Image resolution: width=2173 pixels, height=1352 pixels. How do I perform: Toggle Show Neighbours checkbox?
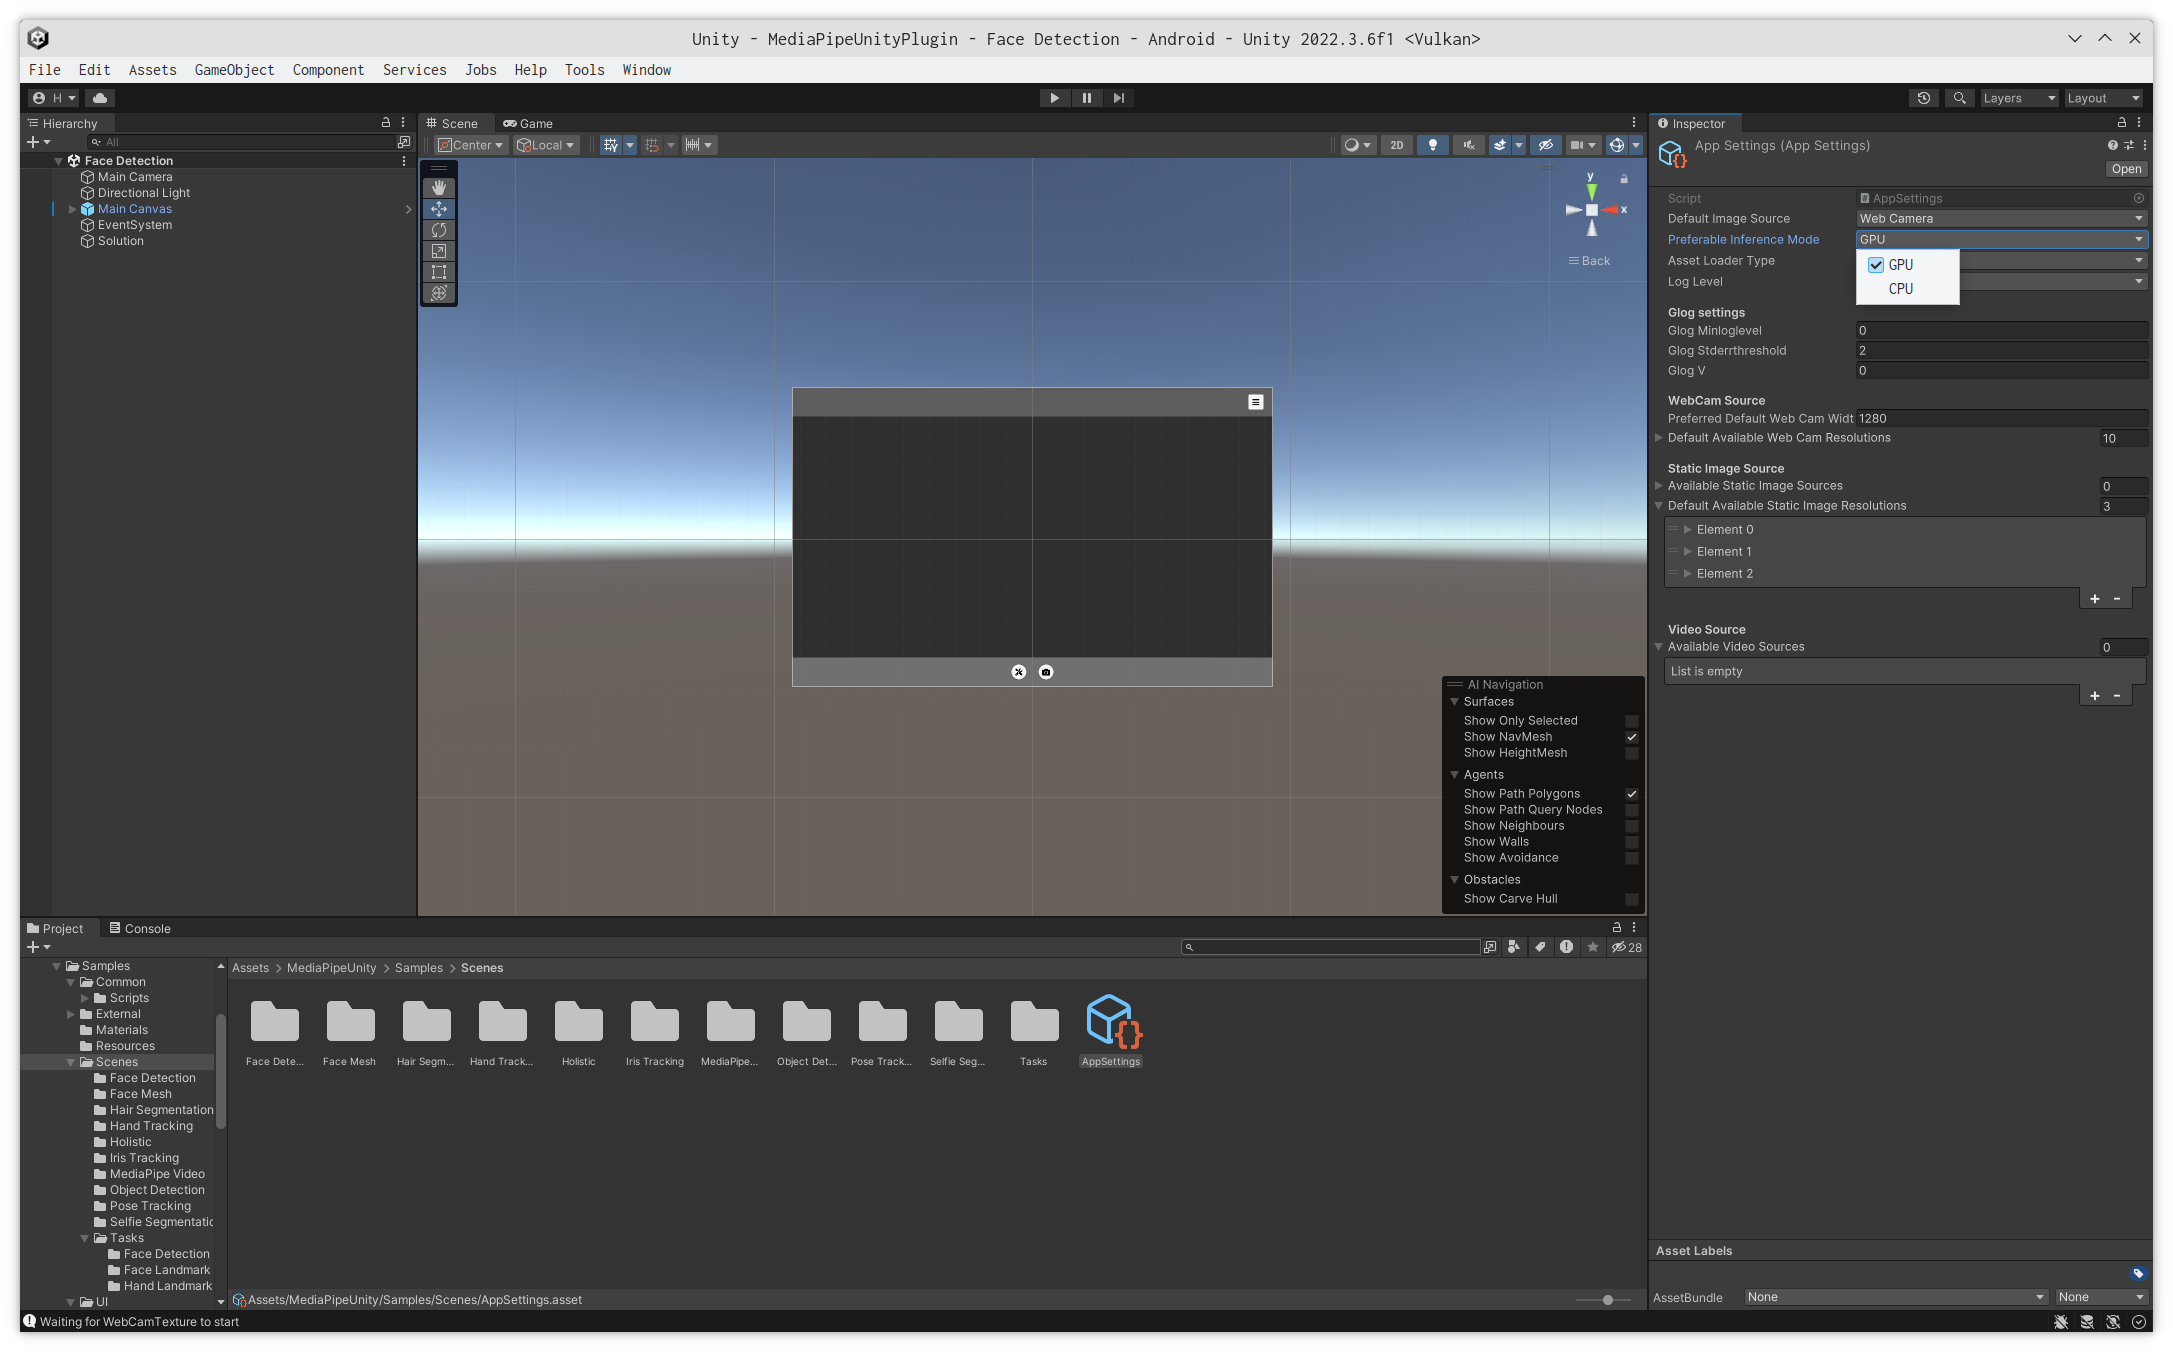pos(1631,826)
